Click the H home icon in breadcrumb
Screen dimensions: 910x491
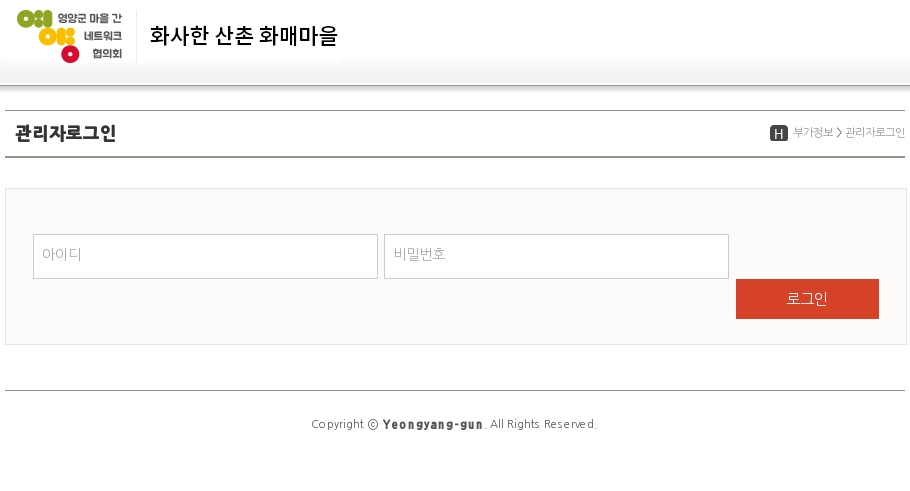tap(779, 133)
